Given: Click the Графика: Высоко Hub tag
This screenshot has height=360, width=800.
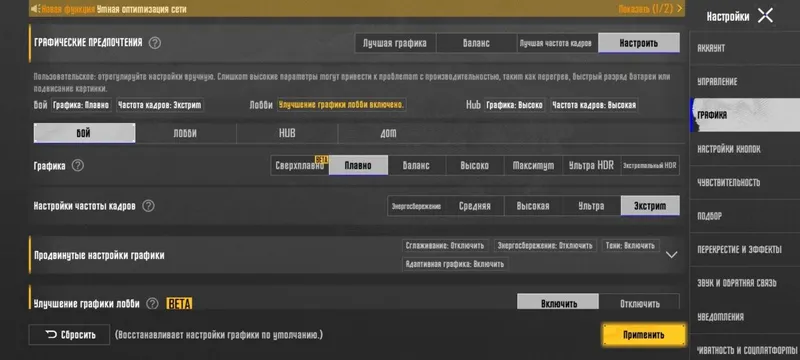Looking at the screenshot, I should point(515,105).
